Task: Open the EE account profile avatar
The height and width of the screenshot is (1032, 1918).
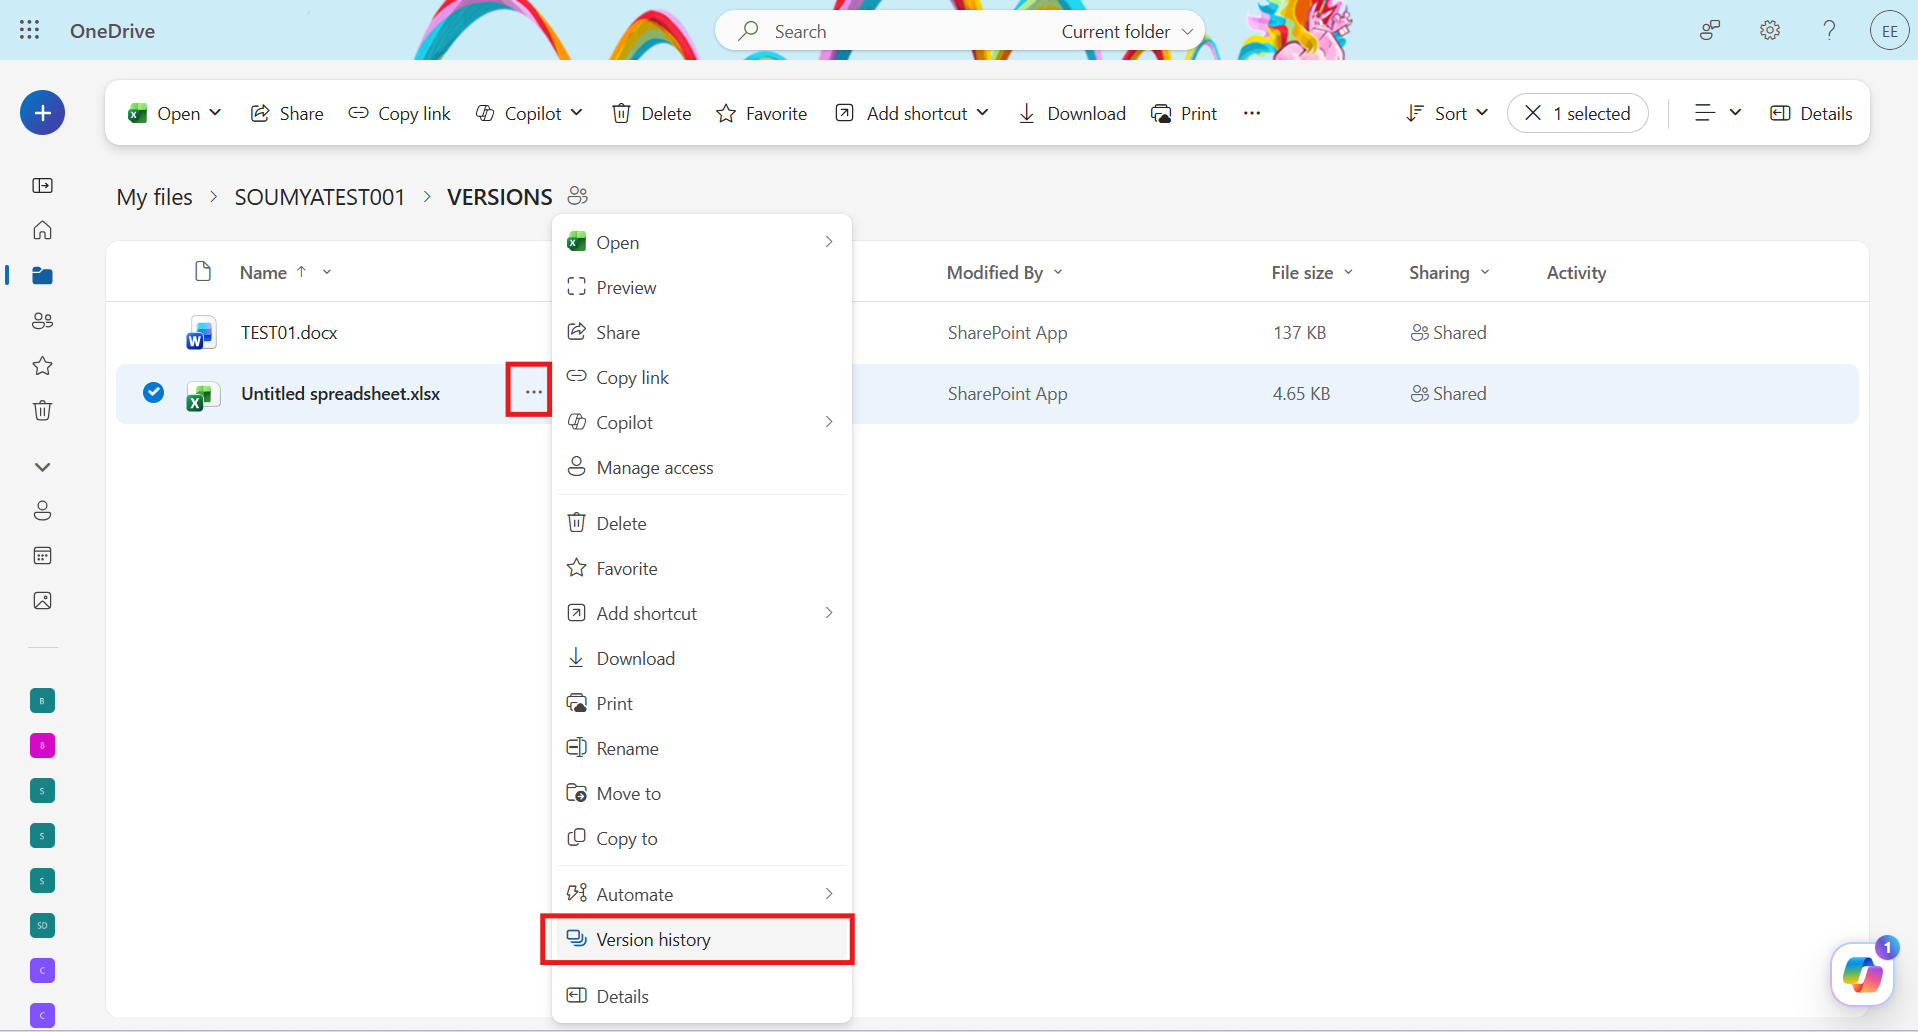Action: click(1889, 30)
